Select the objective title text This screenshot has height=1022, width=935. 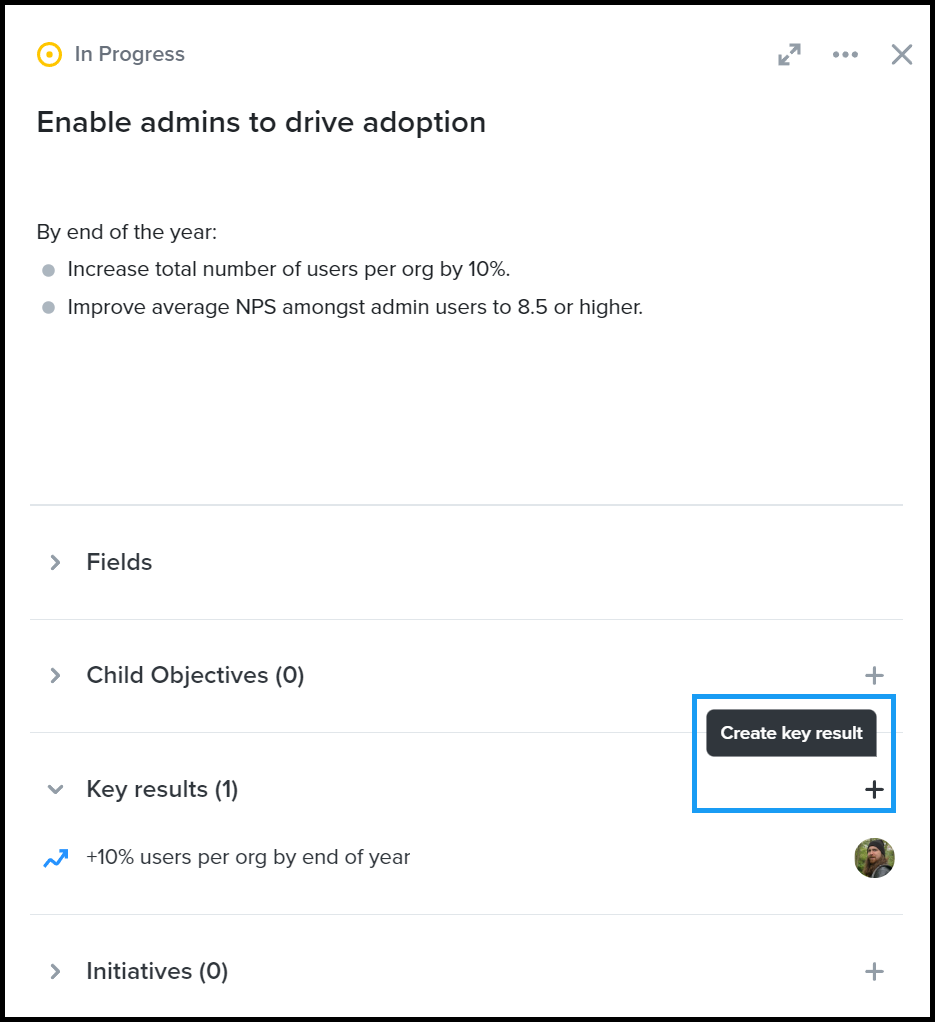(260, 122)
